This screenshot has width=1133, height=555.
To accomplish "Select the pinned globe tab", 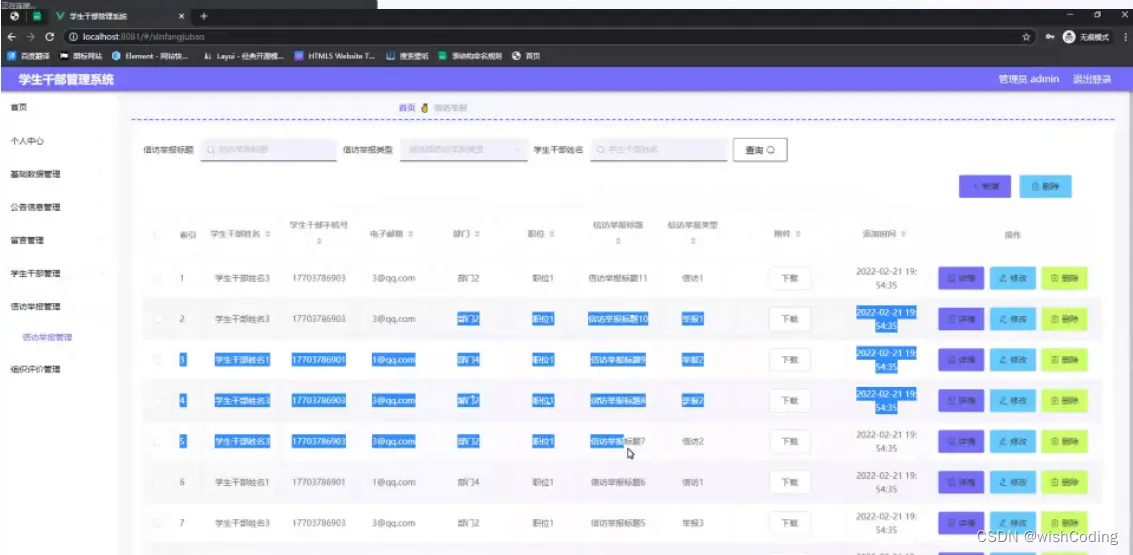I will (14, 16).
